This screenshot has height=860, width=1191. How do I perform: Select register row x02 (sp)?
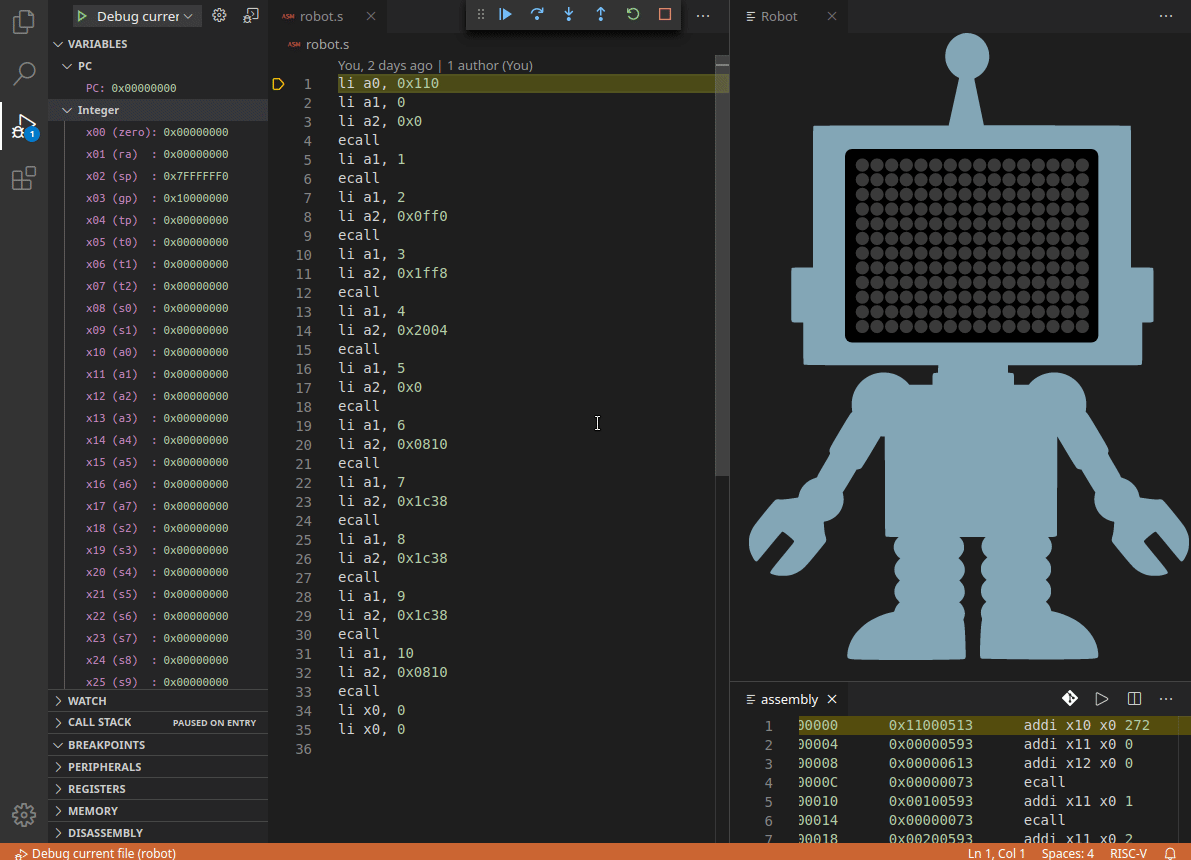pyautogui.click(x=158, y=176)
